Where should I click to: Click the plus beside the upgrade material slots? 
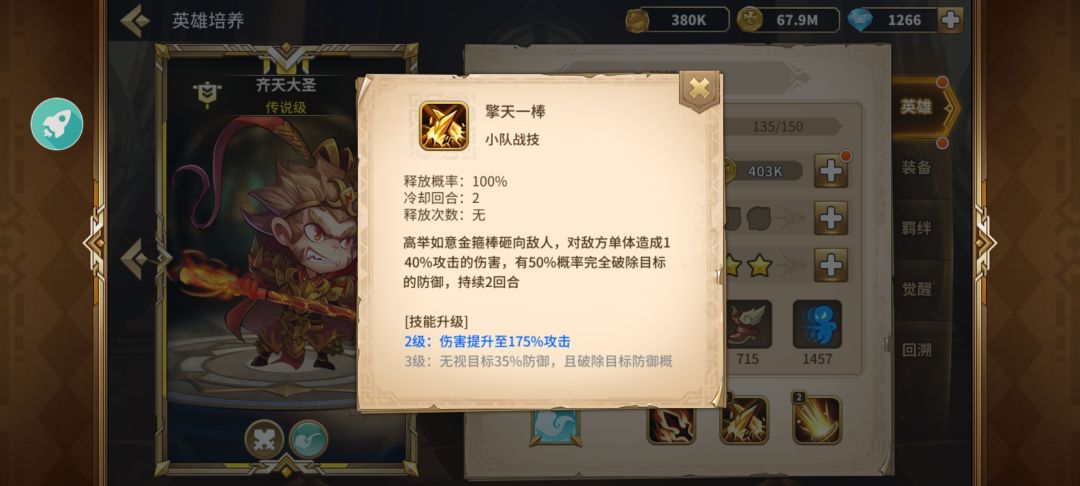[831, 218]
